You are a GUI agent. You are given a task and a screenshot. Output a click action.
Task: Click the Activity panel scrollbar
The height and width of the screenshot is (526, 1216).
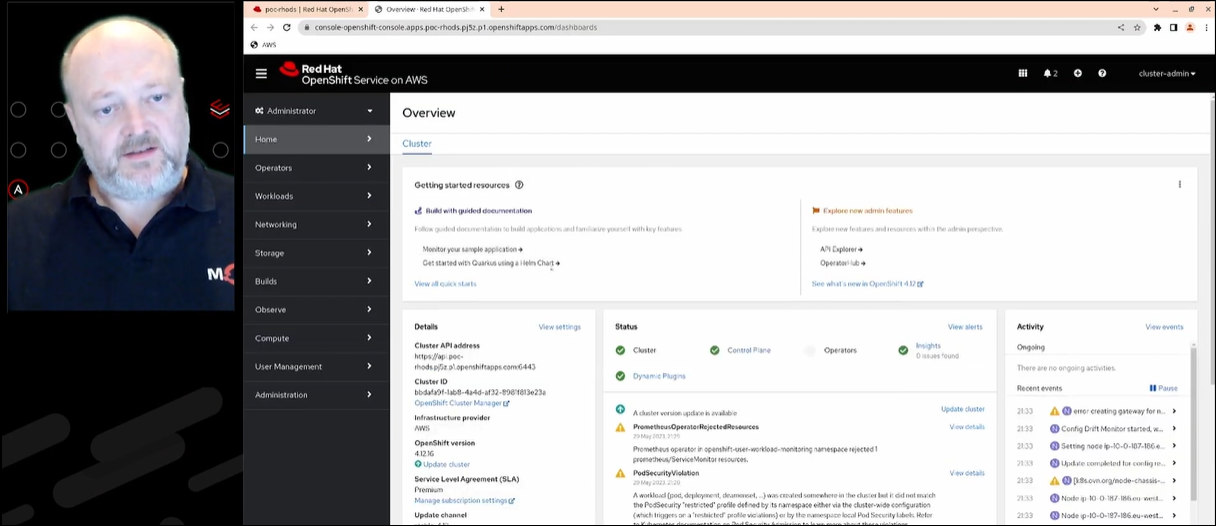[x=1192, y=420]
